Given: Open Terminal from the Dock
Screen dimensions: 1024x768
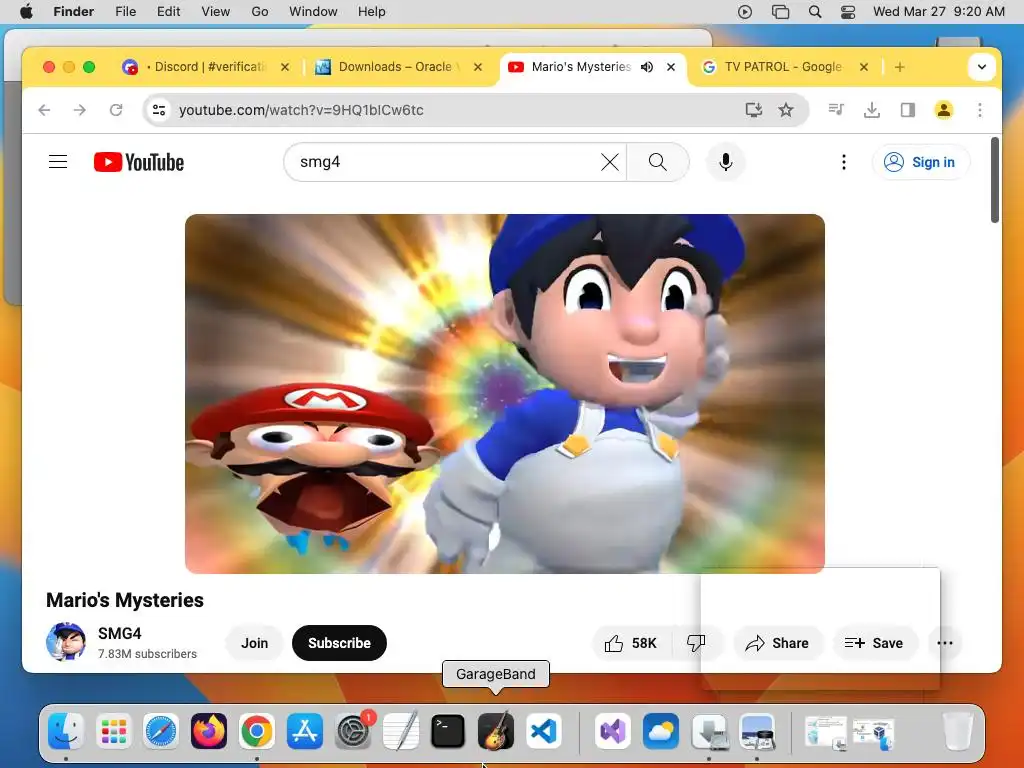Looking at the screenshot, I should pos(448,731).
